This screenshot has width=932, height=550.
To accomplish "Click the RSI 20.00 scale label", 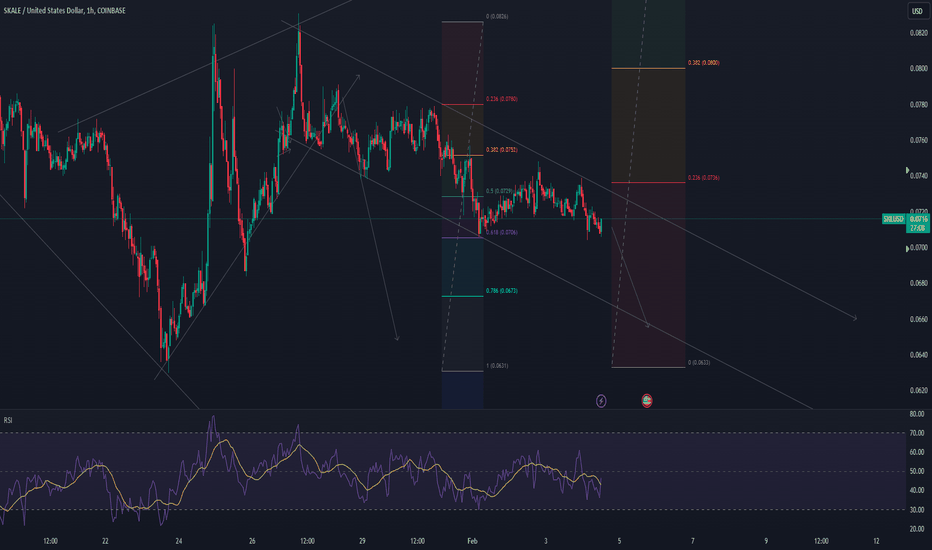I will (x=917, y=529).
